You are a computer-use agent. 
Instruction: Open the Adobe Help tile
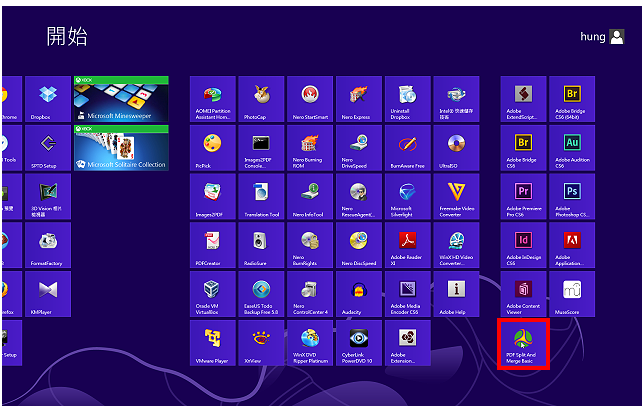coord(456,294)
